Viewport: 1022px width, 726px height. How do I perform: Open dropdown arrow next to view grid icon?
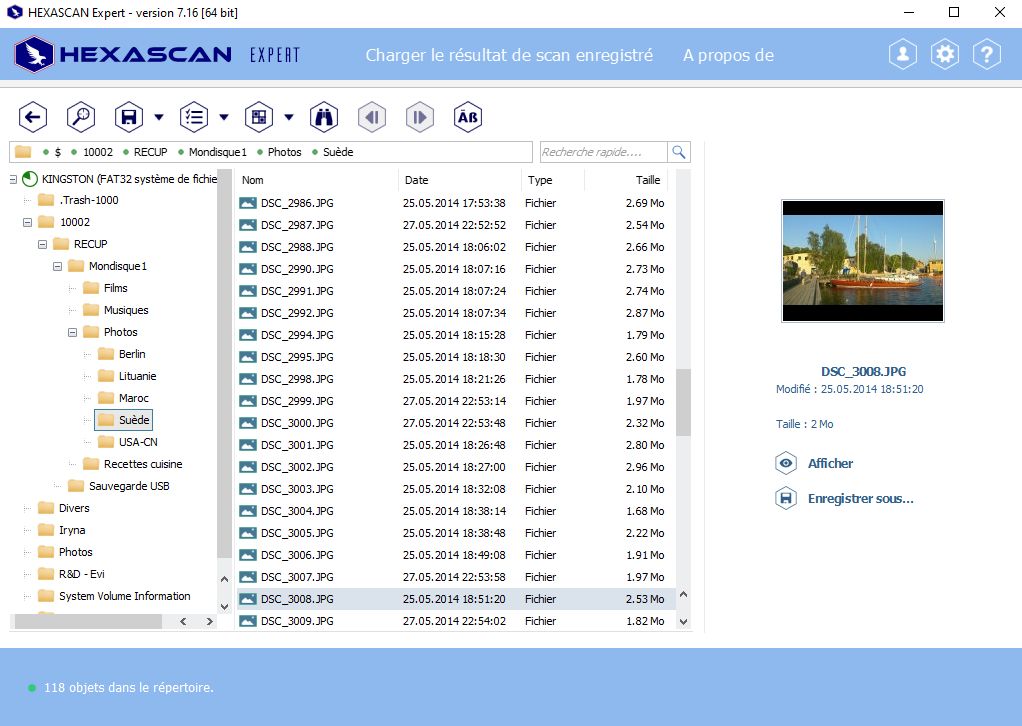click(289, 118)
